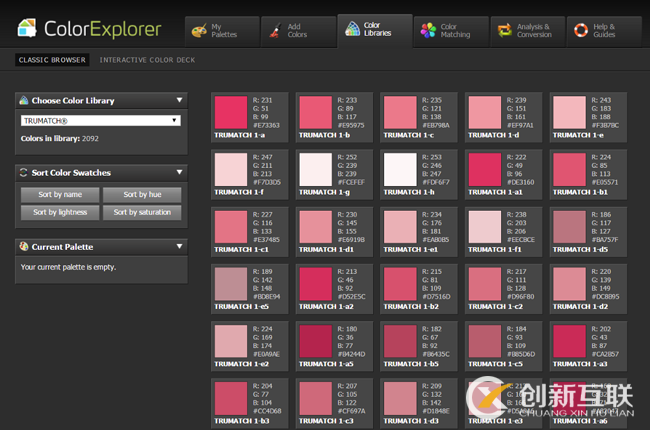Click the 'Your current palette is empty' text
The image size is (650, 430).
point(68,267)
